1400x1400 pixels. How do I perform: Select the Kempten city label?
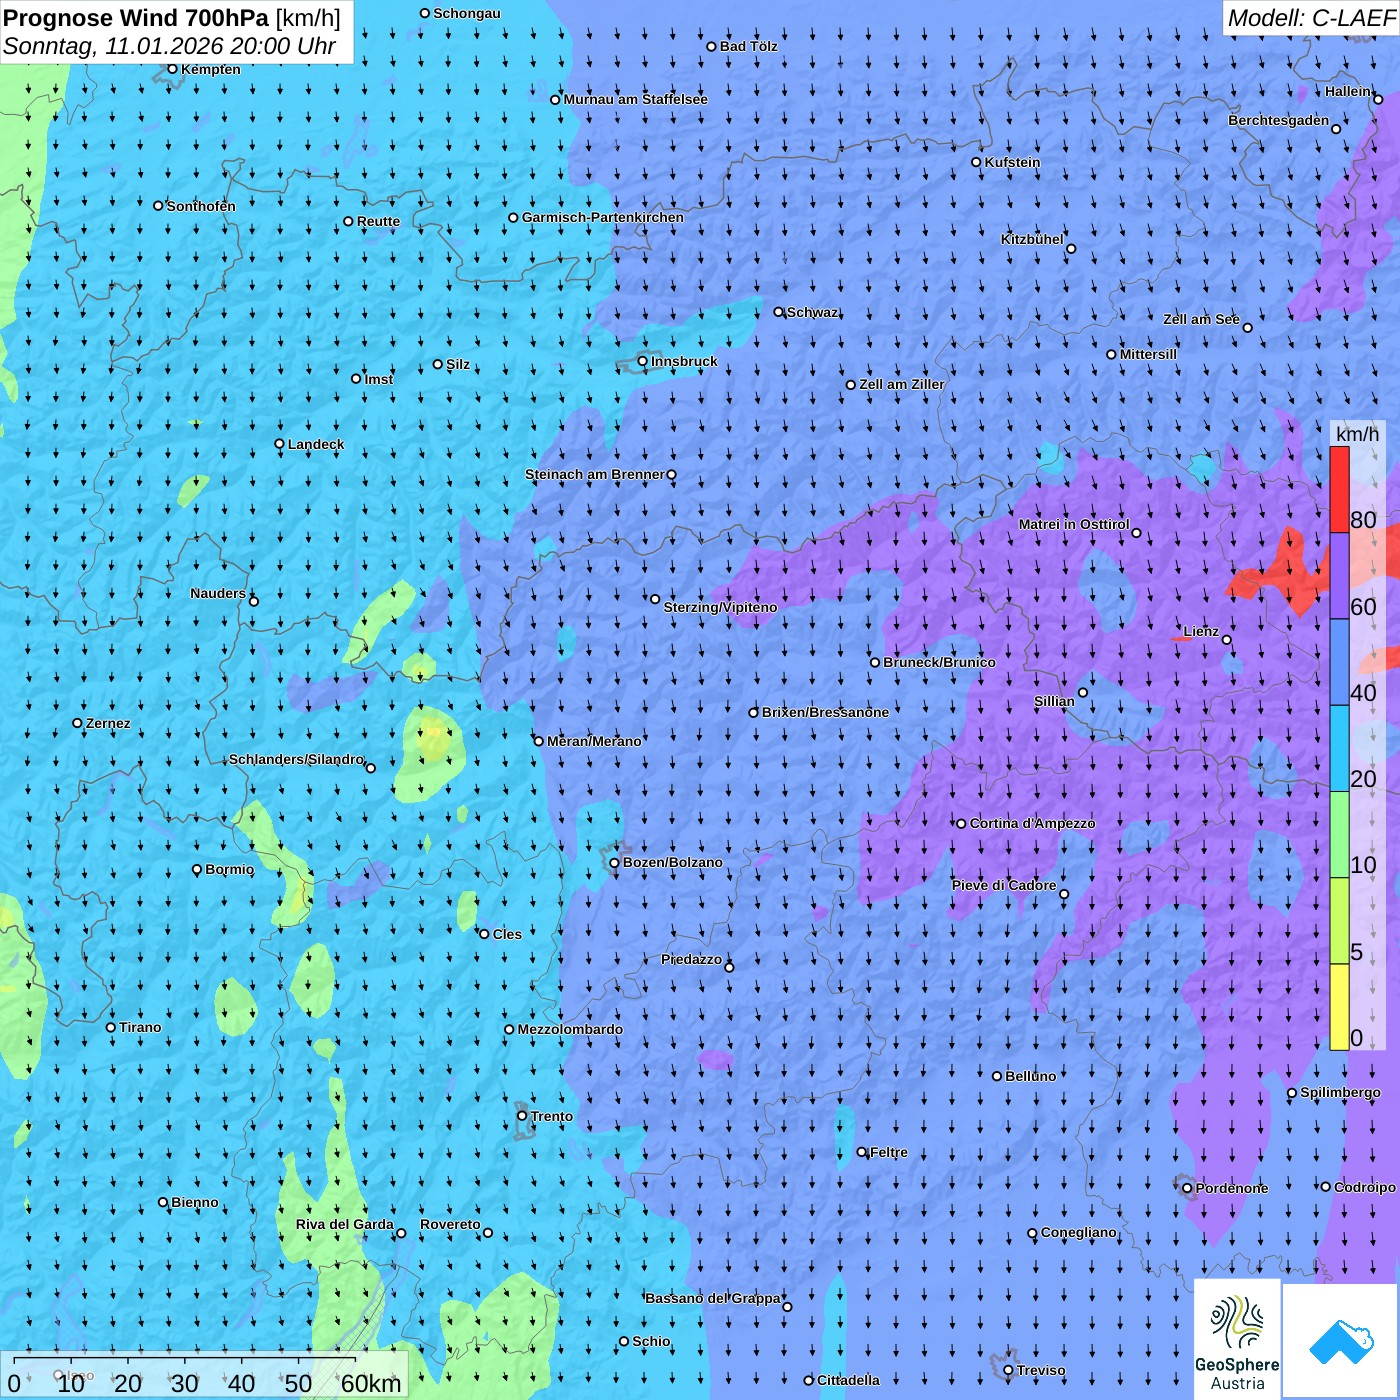211,69
